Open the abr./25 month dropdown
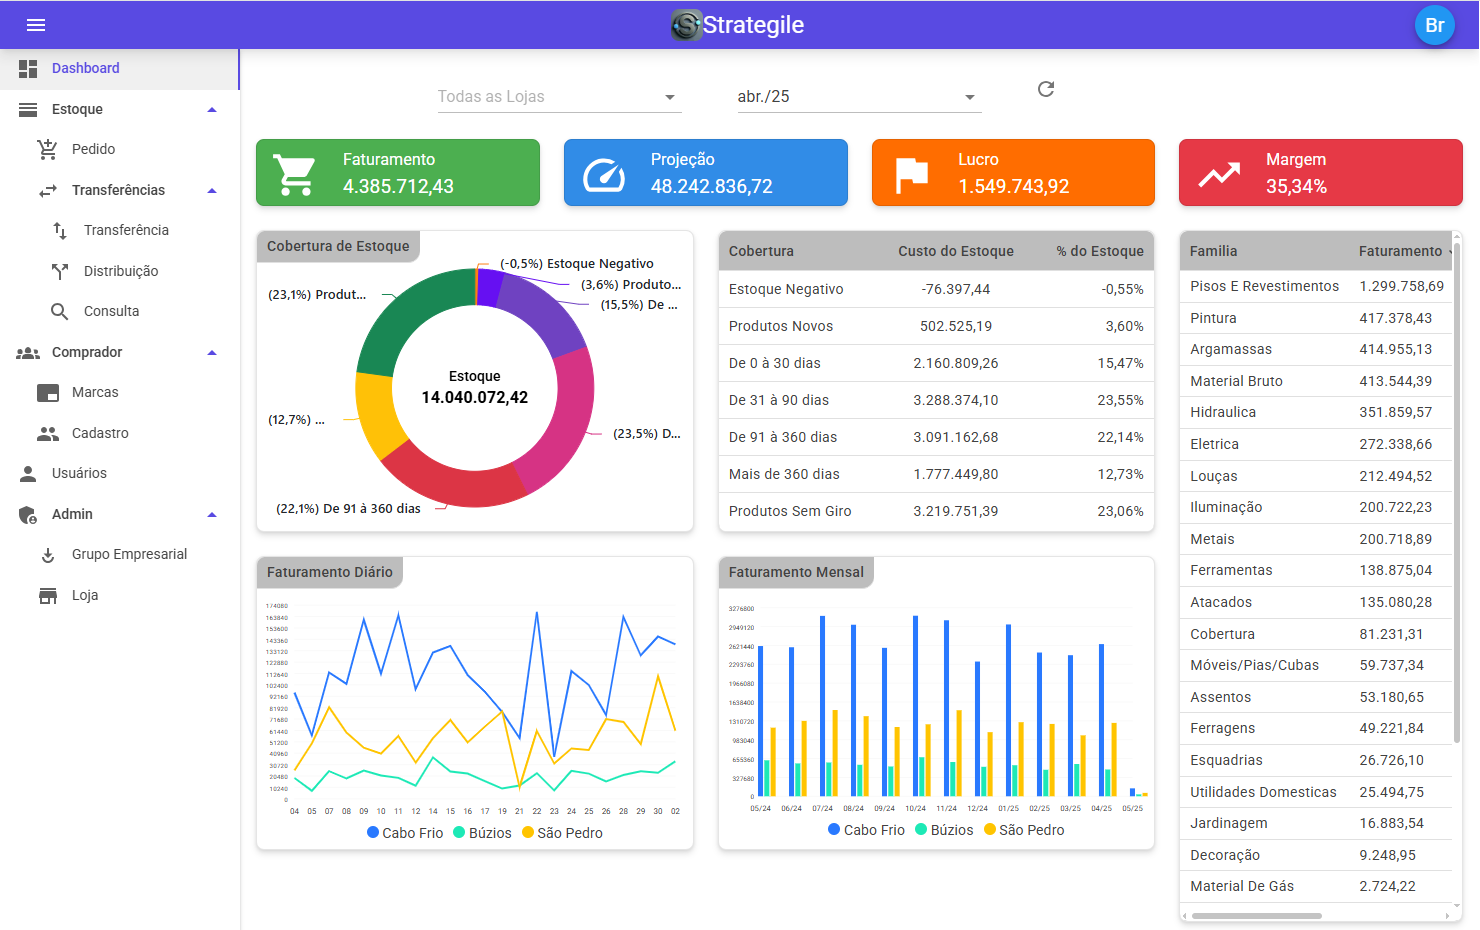1480x930 pixels. pyautogui.click(x=856, y=97)
